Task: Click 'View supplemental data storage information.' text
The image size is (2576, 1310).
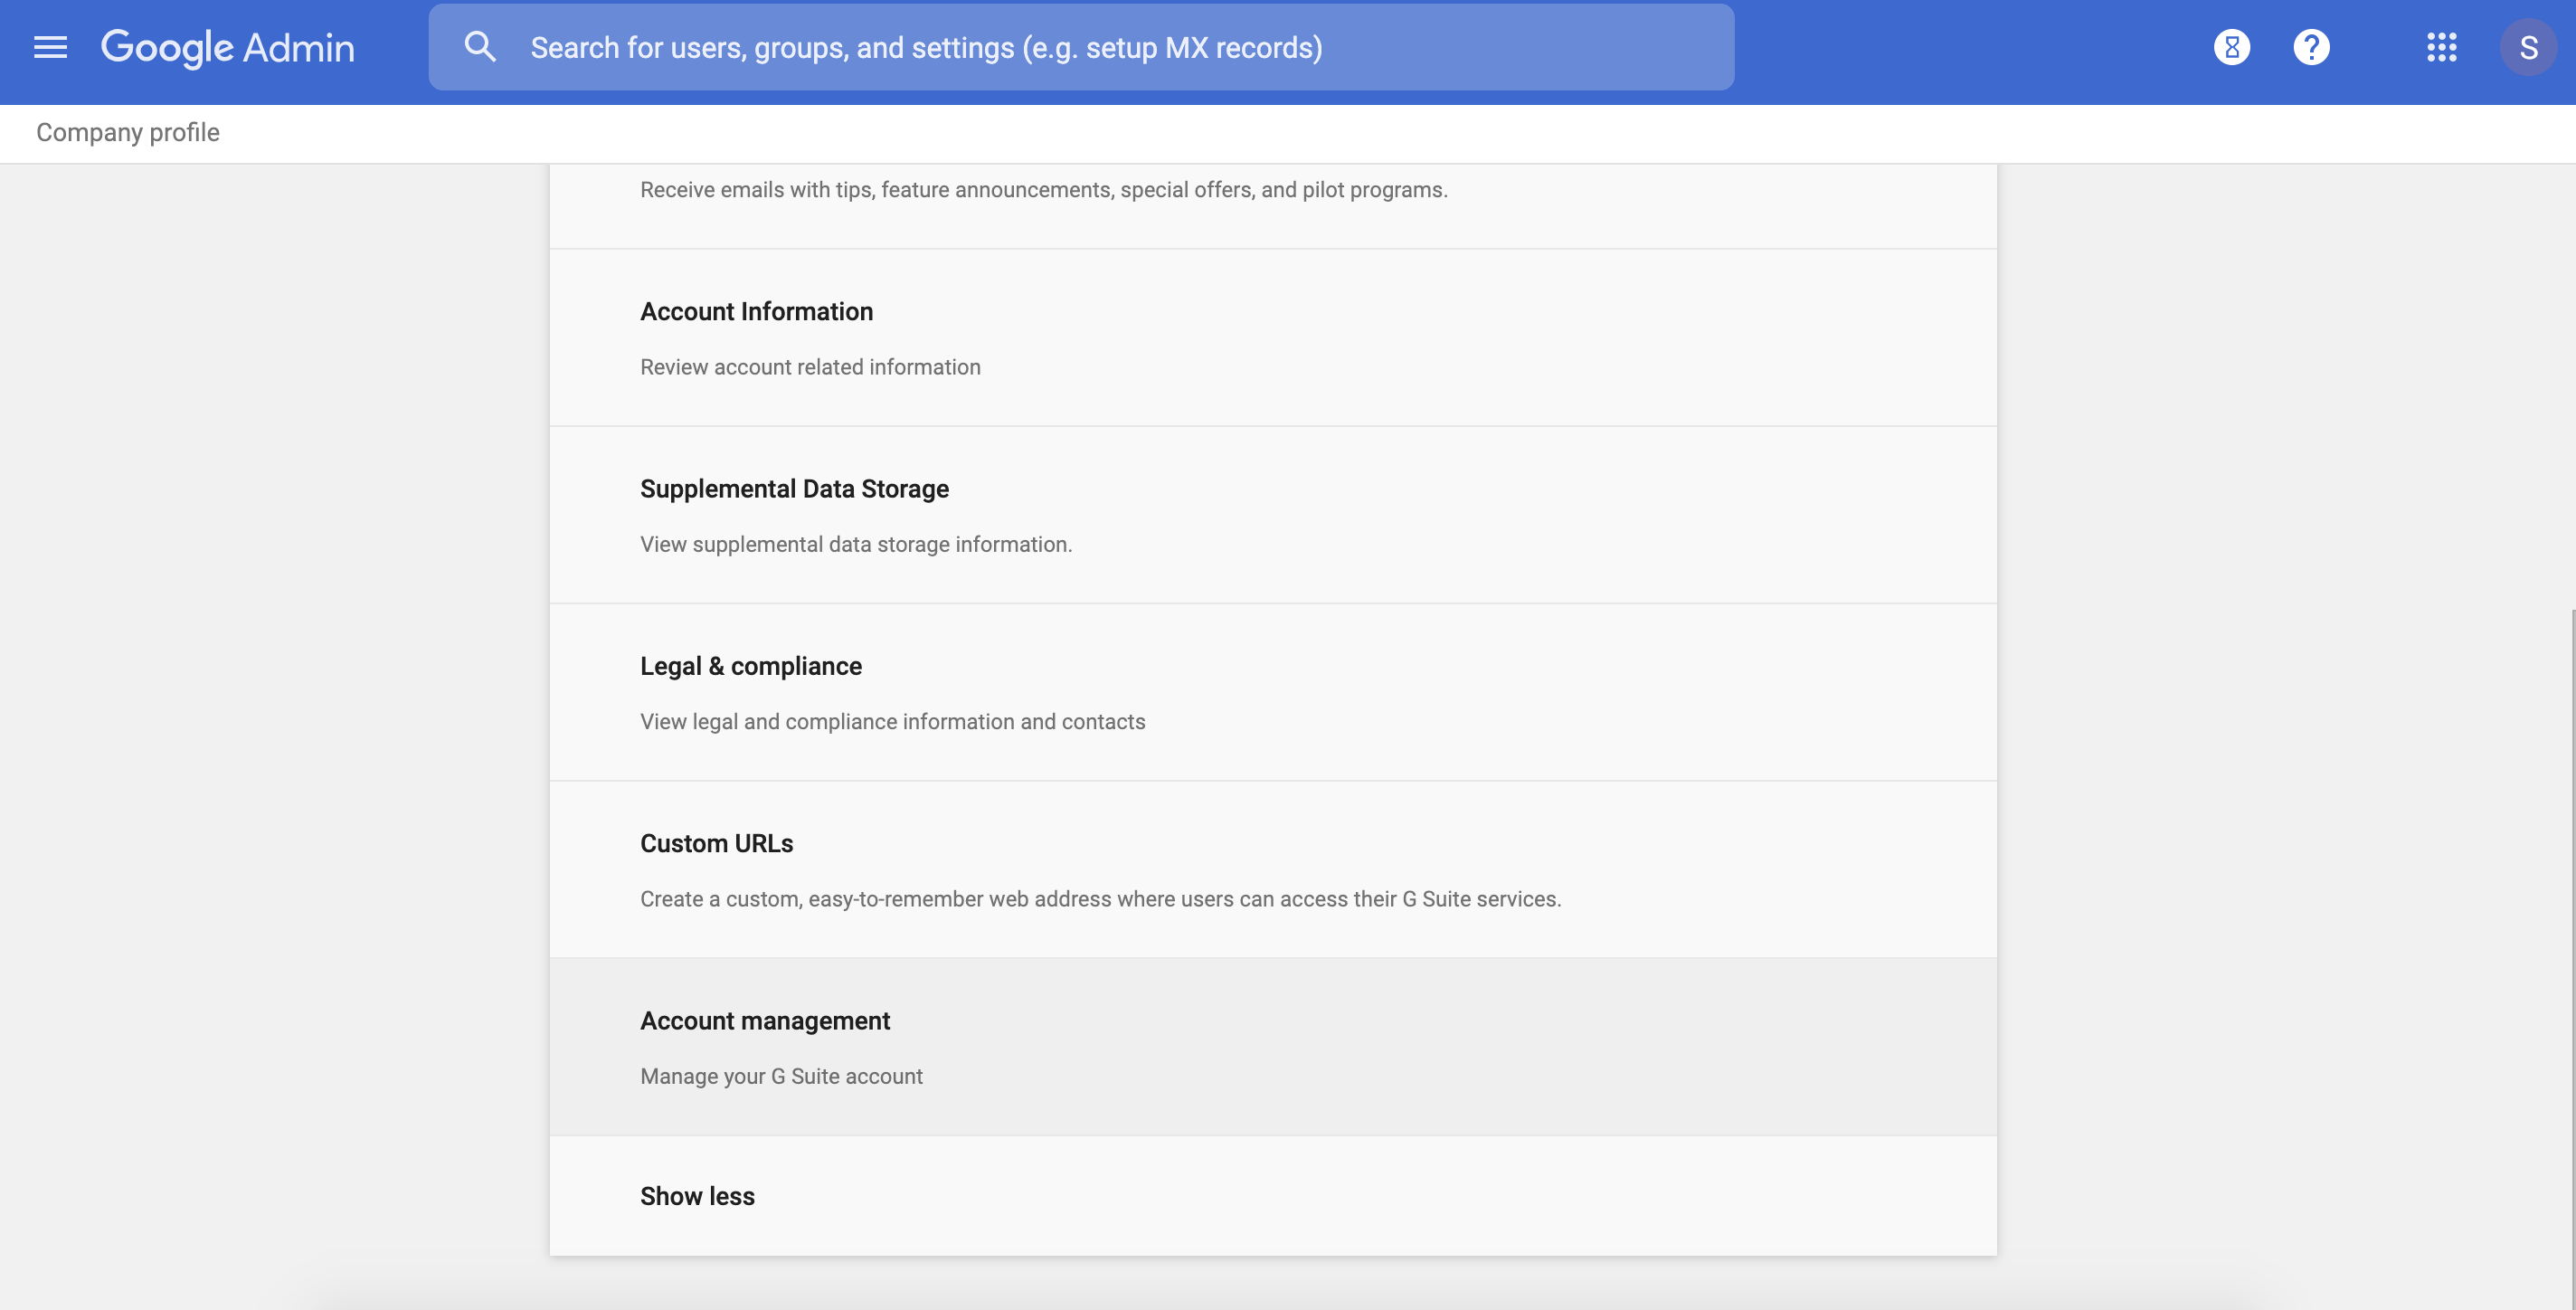Action: click(x=856, y=544)
